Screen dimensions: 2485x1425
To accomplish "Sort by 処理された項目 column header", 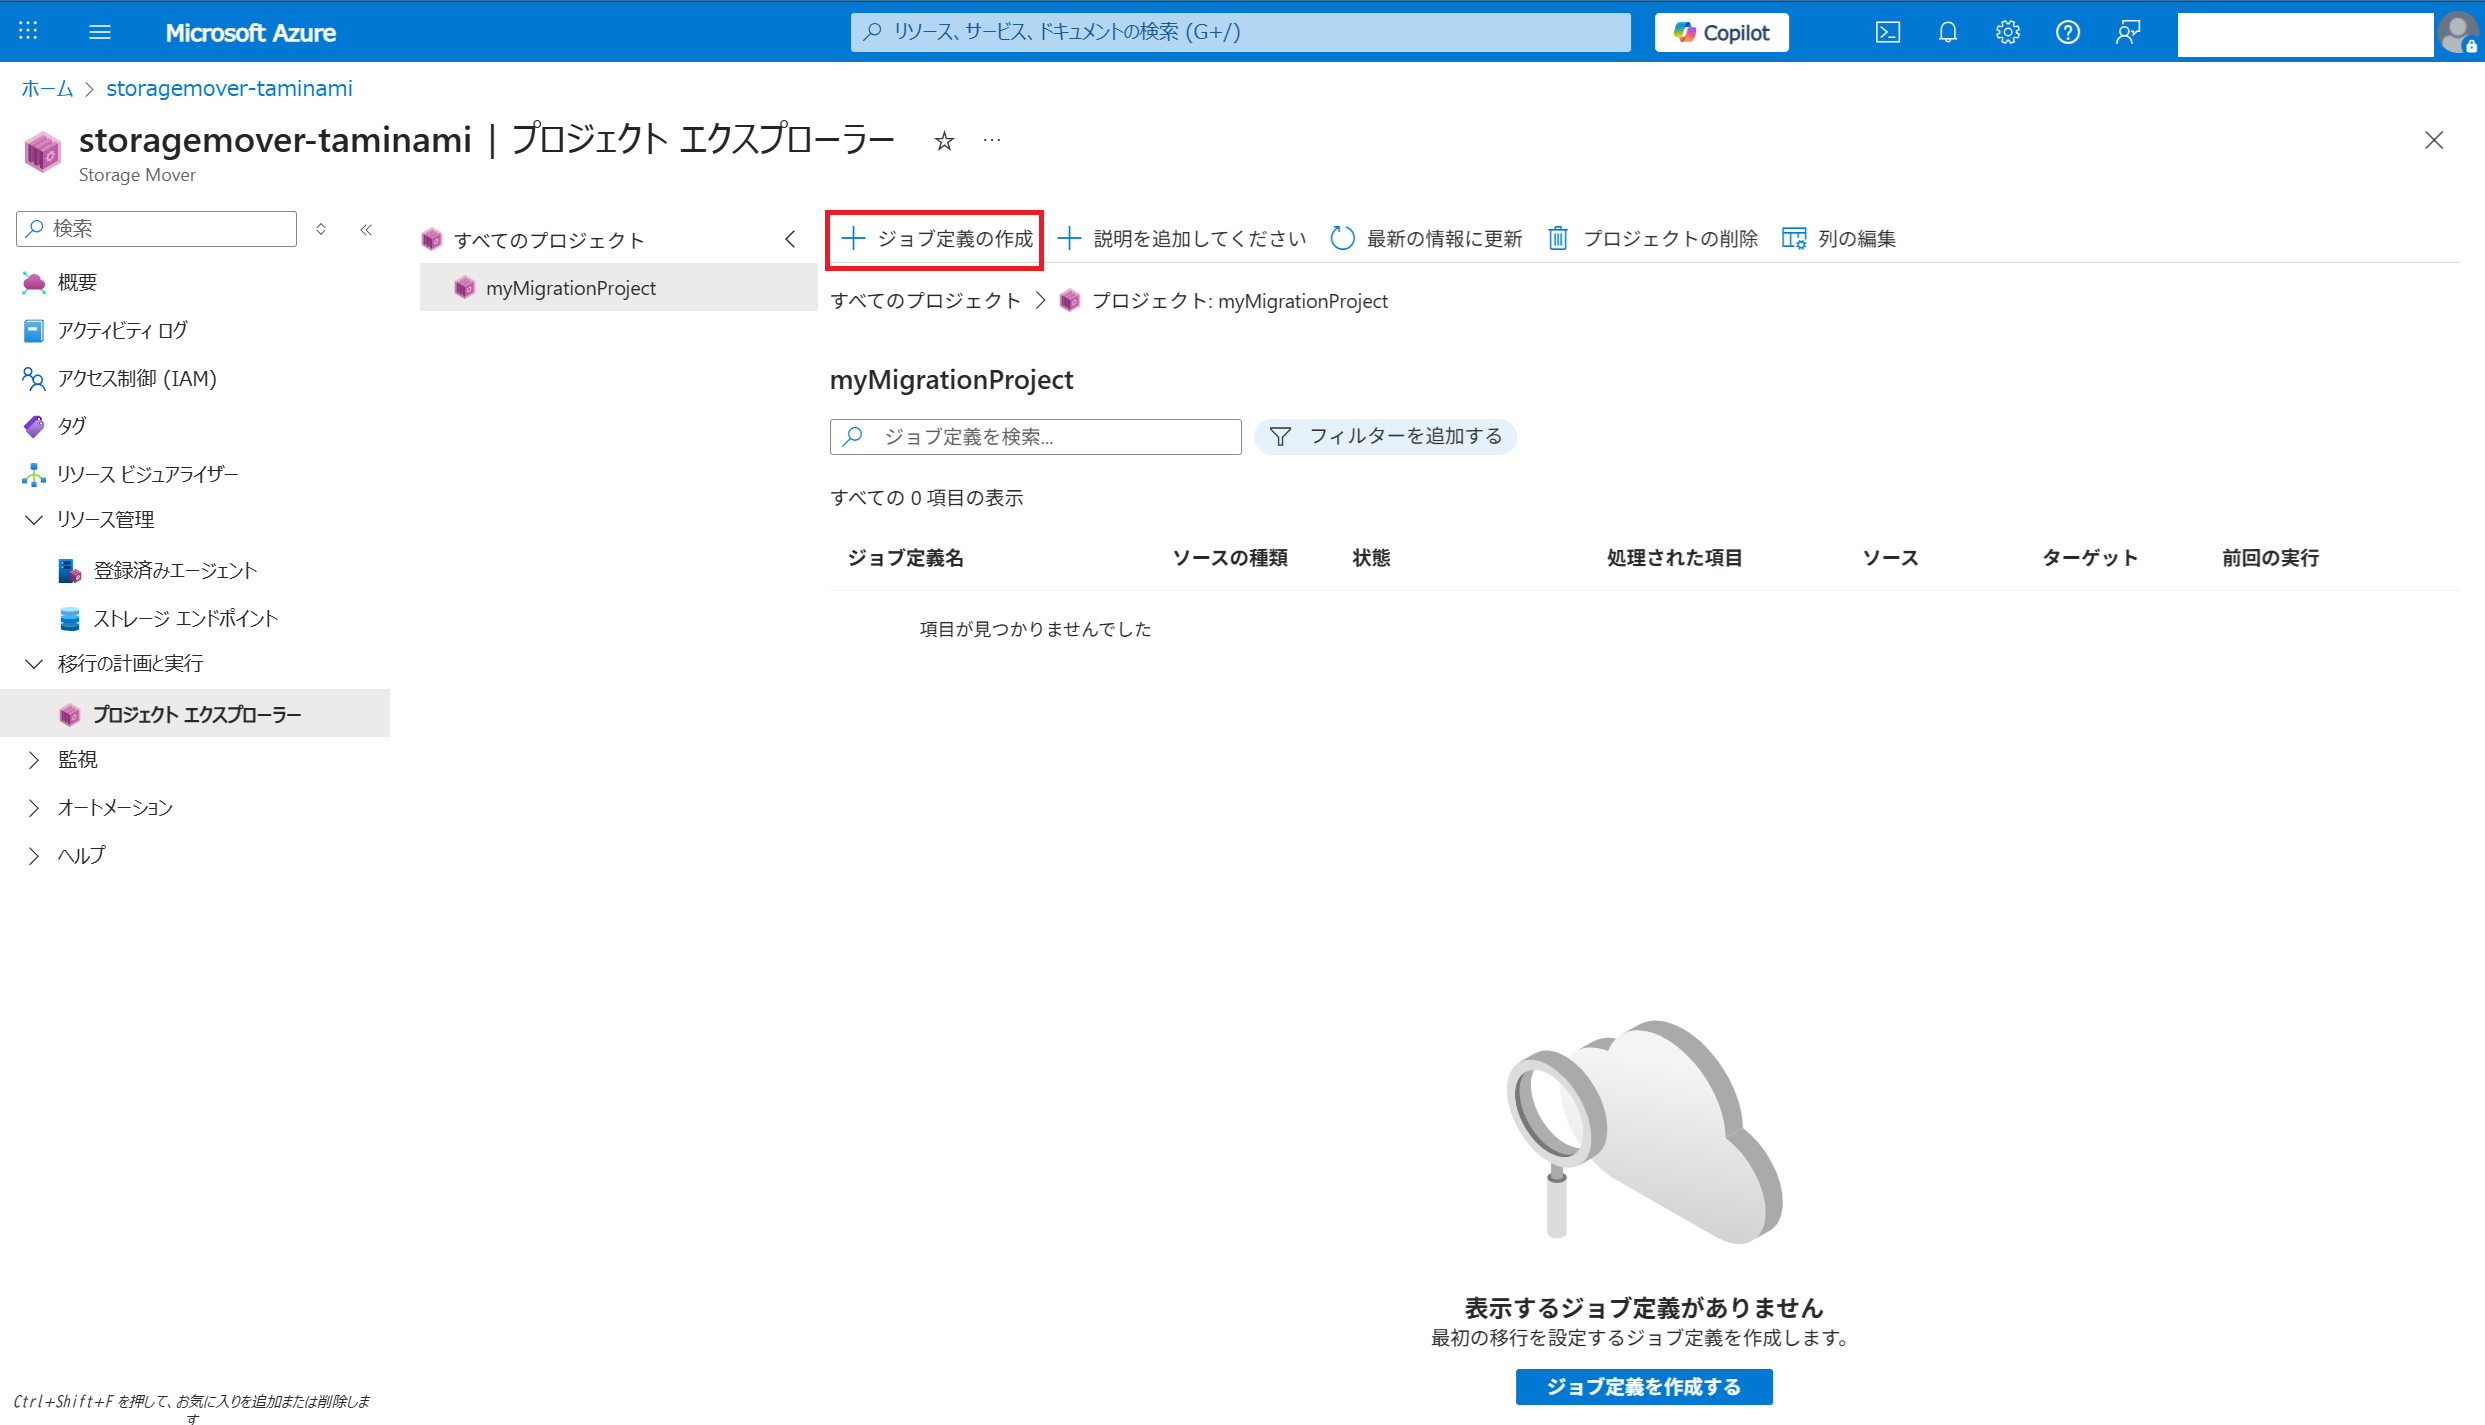I will (1675, 558).
